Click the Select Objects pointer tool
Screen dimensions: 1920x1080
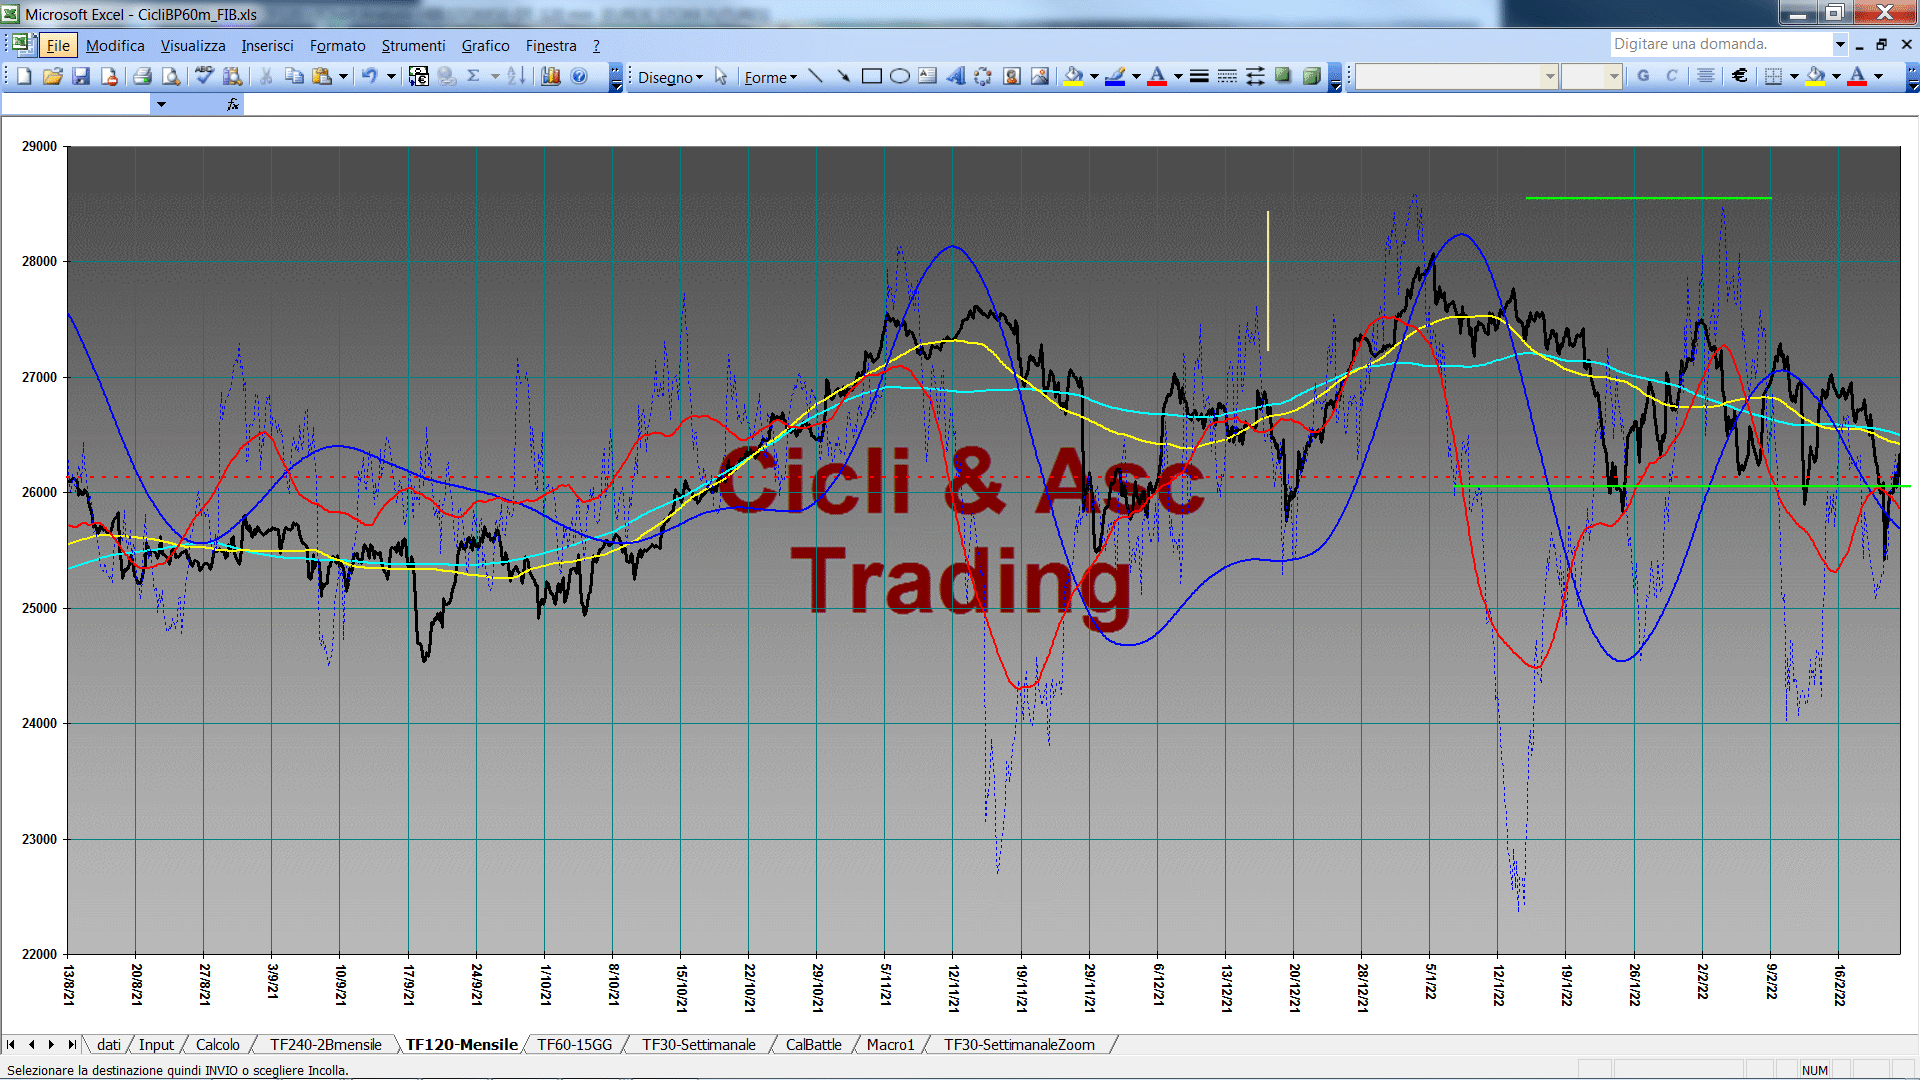tap(721, 76)
